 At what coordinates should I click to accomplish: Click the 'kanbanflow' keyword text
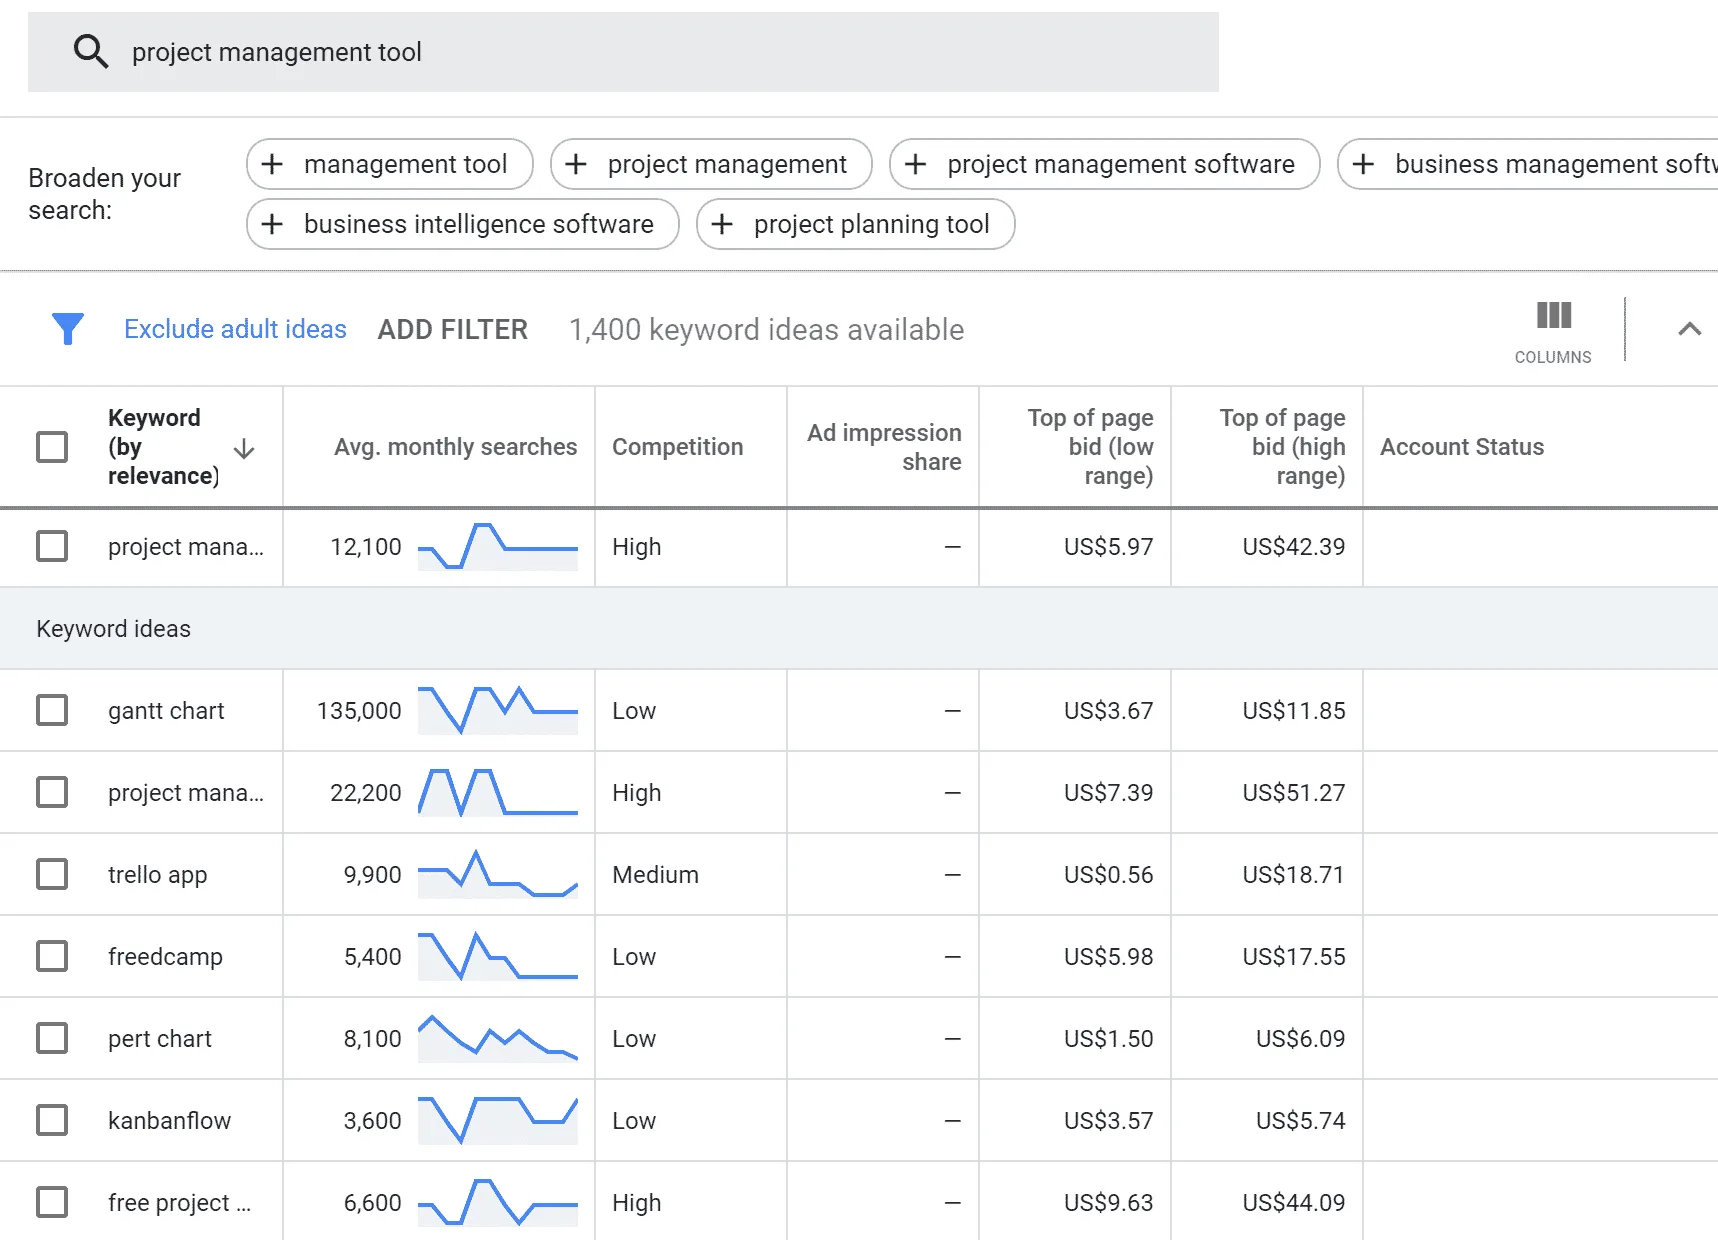point(169,1120)
